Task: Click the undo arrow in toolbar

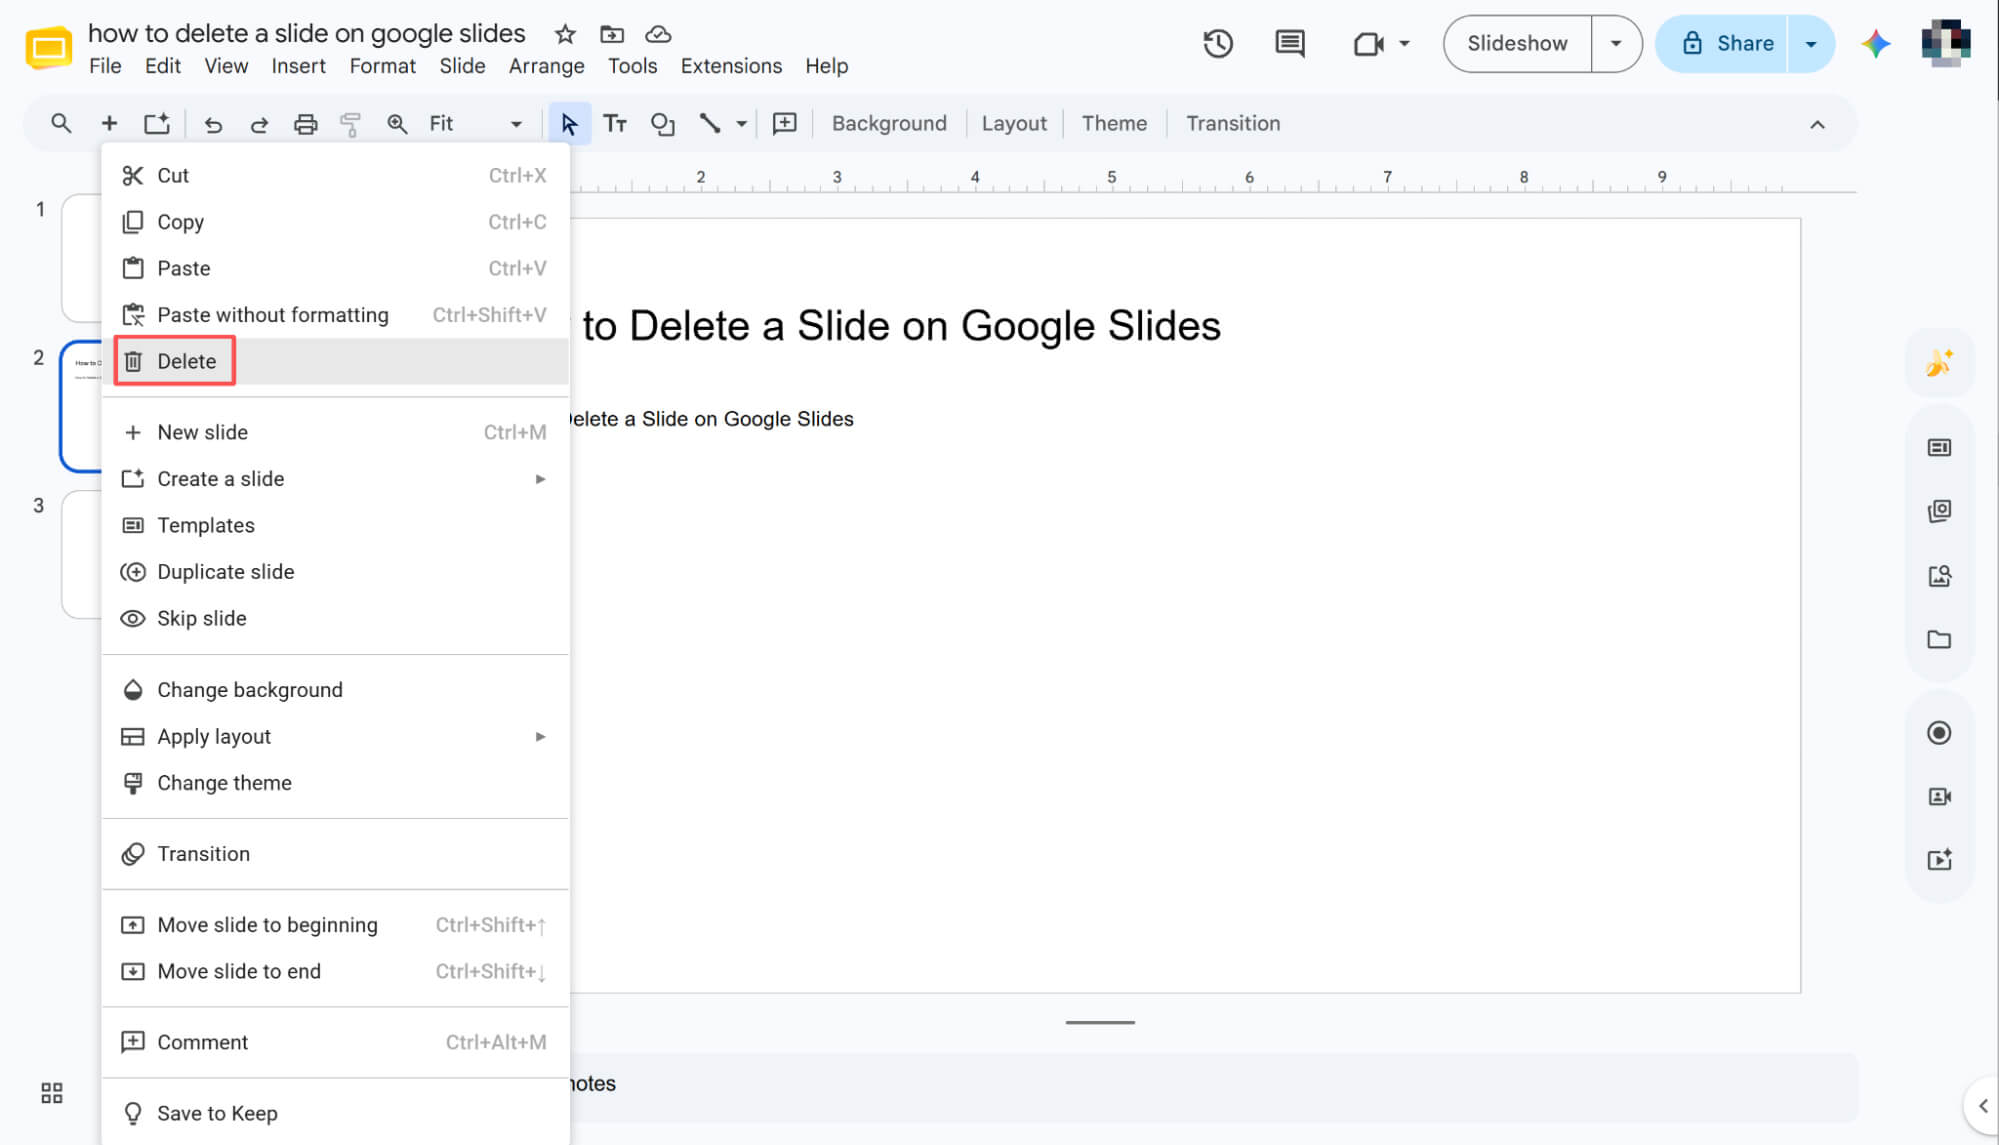Action: 213,124
